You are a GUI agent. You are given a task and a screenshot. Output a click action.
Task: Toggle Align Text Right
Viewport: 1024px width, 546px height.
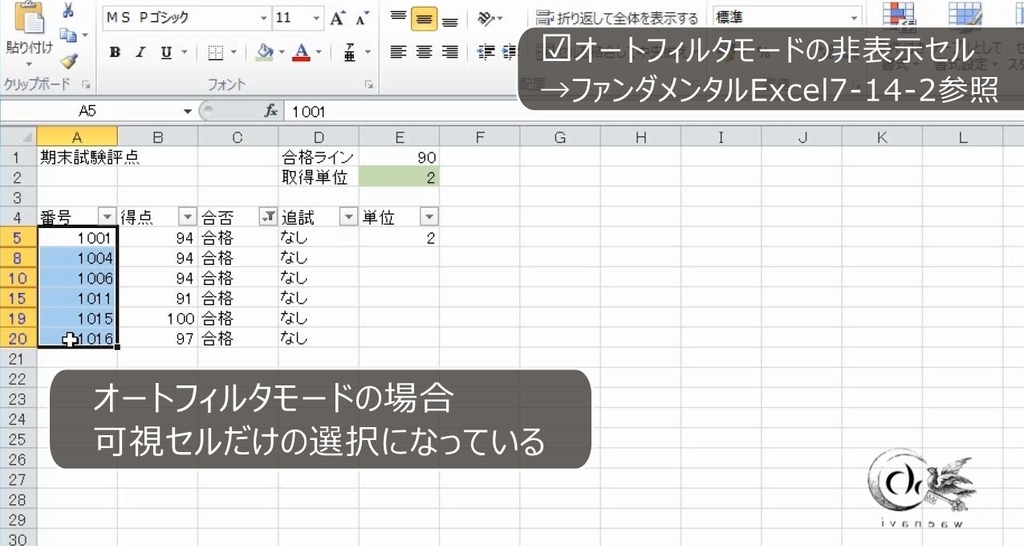[x=450, y=52]
